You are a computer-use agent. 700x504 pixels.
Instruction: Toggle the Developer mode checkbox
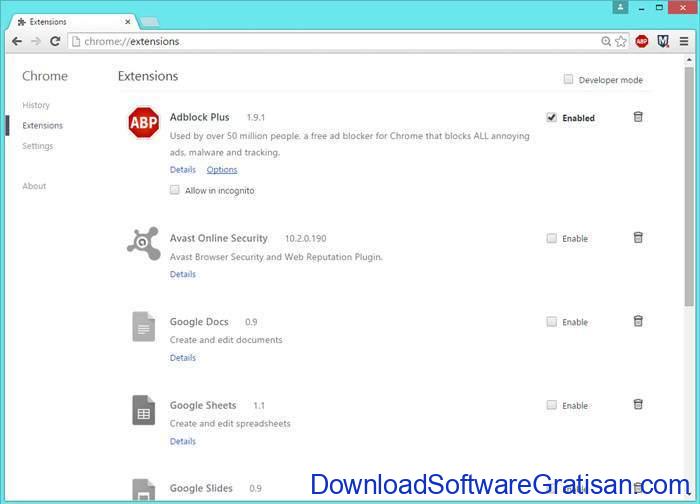tap(568, 79)
